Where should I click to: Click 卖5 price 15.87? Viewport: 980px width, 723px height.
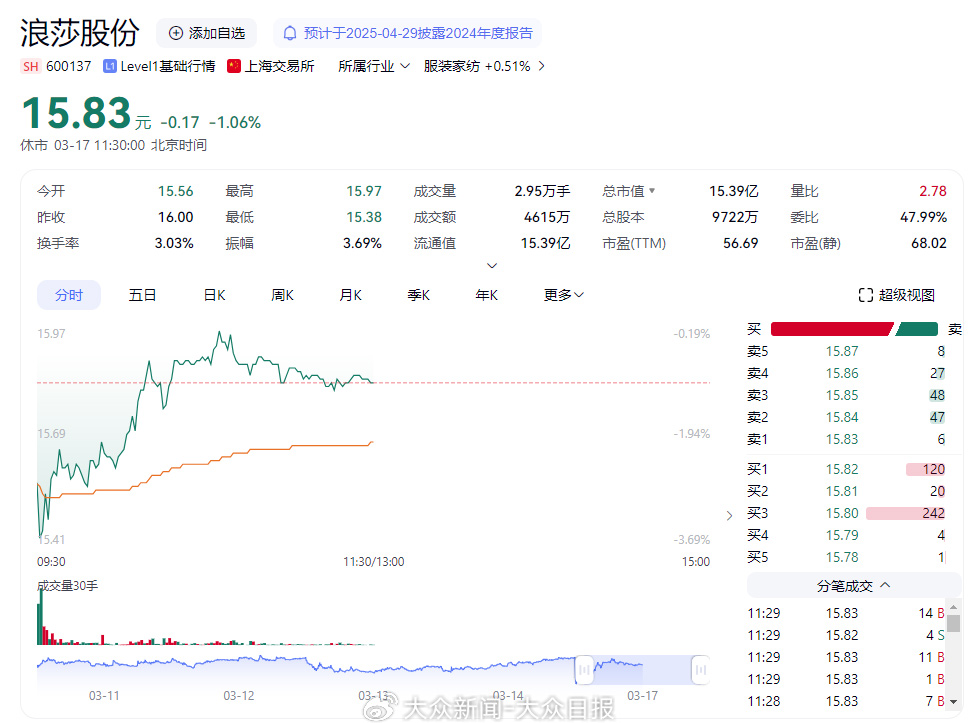[x=842, y=351]
